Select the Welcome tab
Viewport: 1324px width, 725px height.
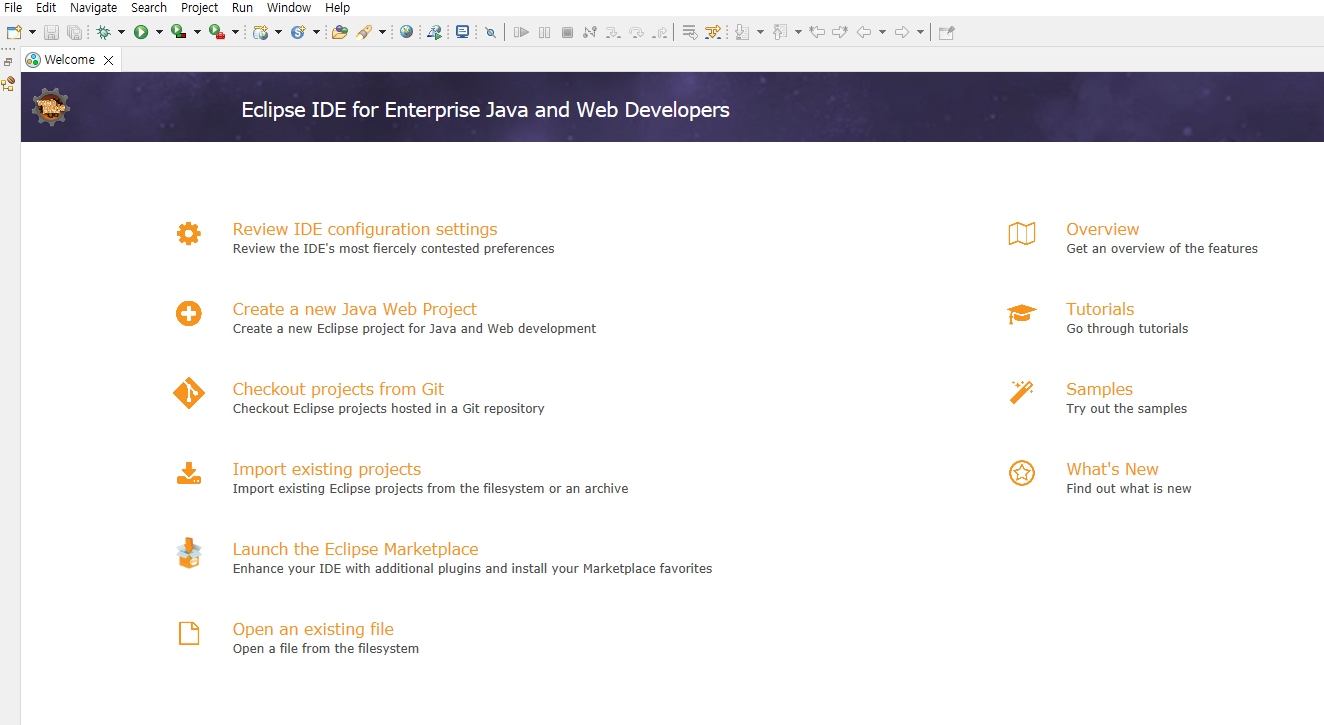[69, 60]
